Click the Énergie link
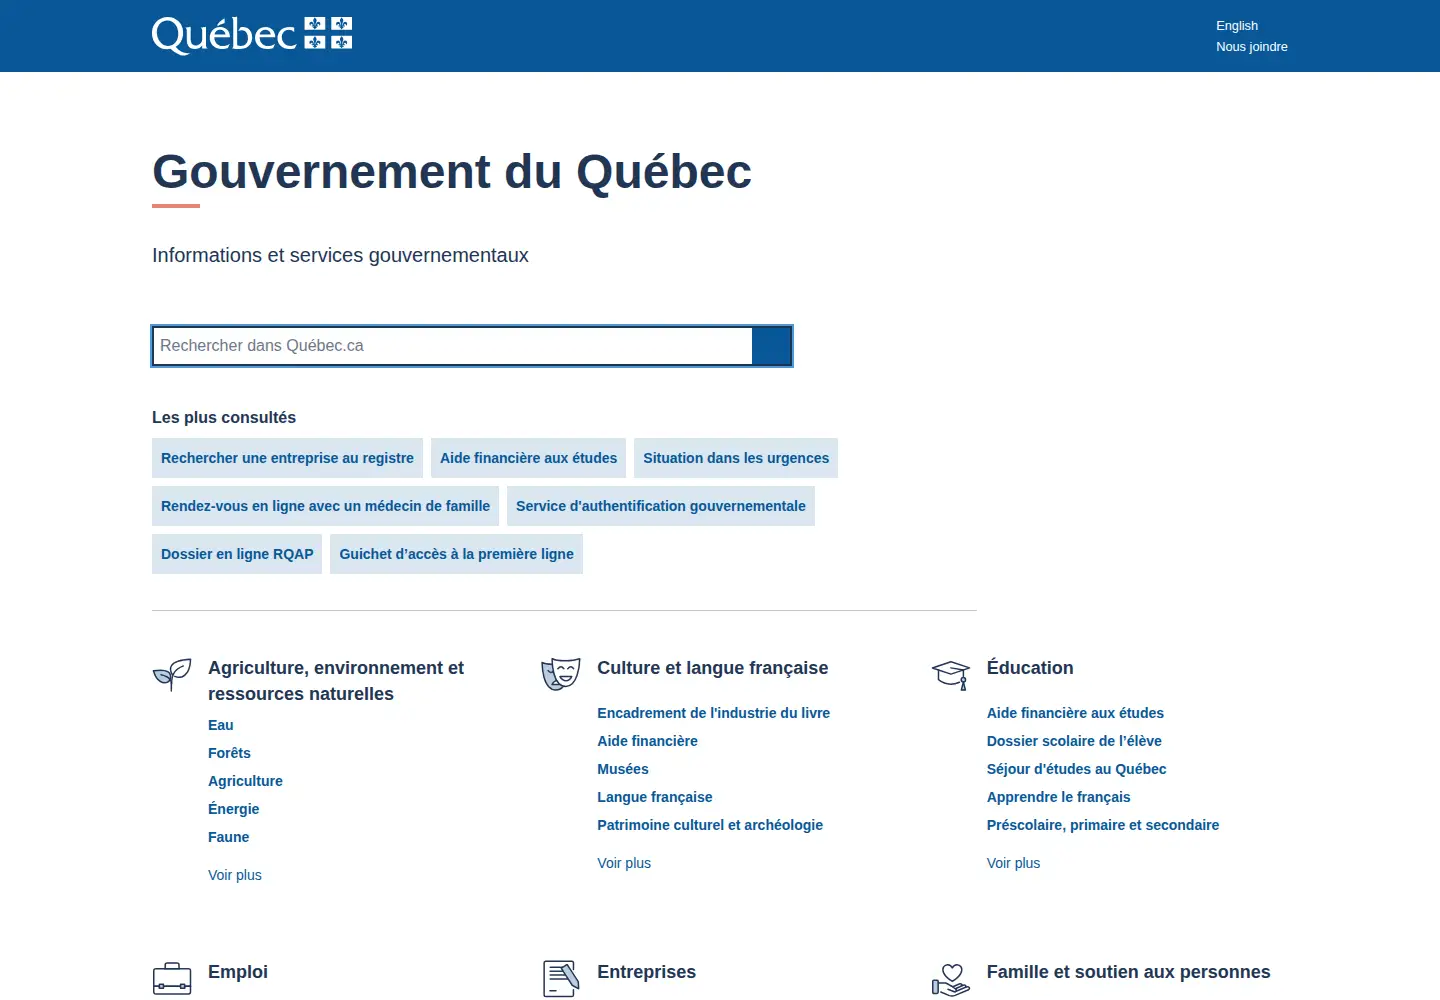The image size is (1440, 1000). tap(233, 809)
